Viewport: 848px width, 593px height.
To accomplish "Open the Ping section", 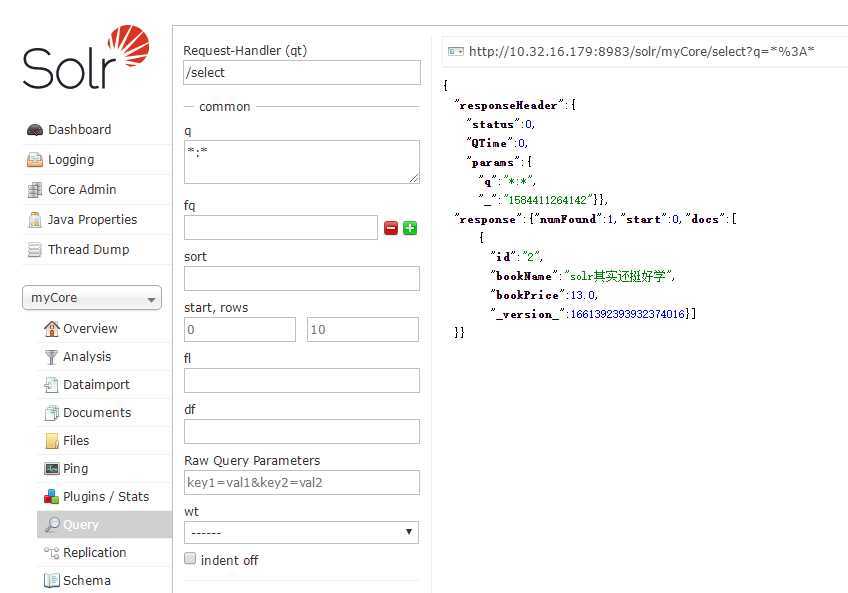I will 76,469.
